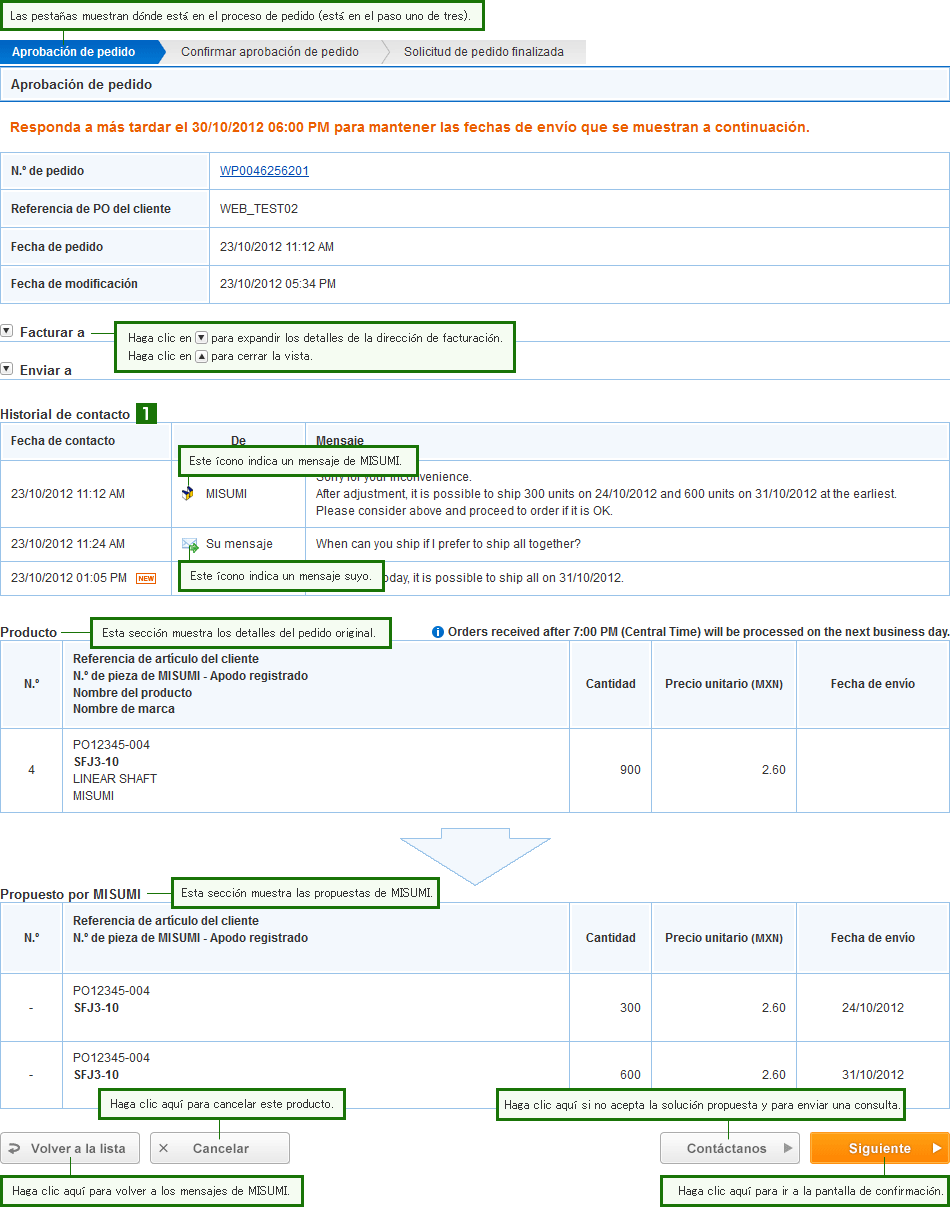Image resolution: width=950 pixels, height=1207 pixels.
Task: Click contact date 23/10/2012 01:05 PM
Action: (69, 578)
